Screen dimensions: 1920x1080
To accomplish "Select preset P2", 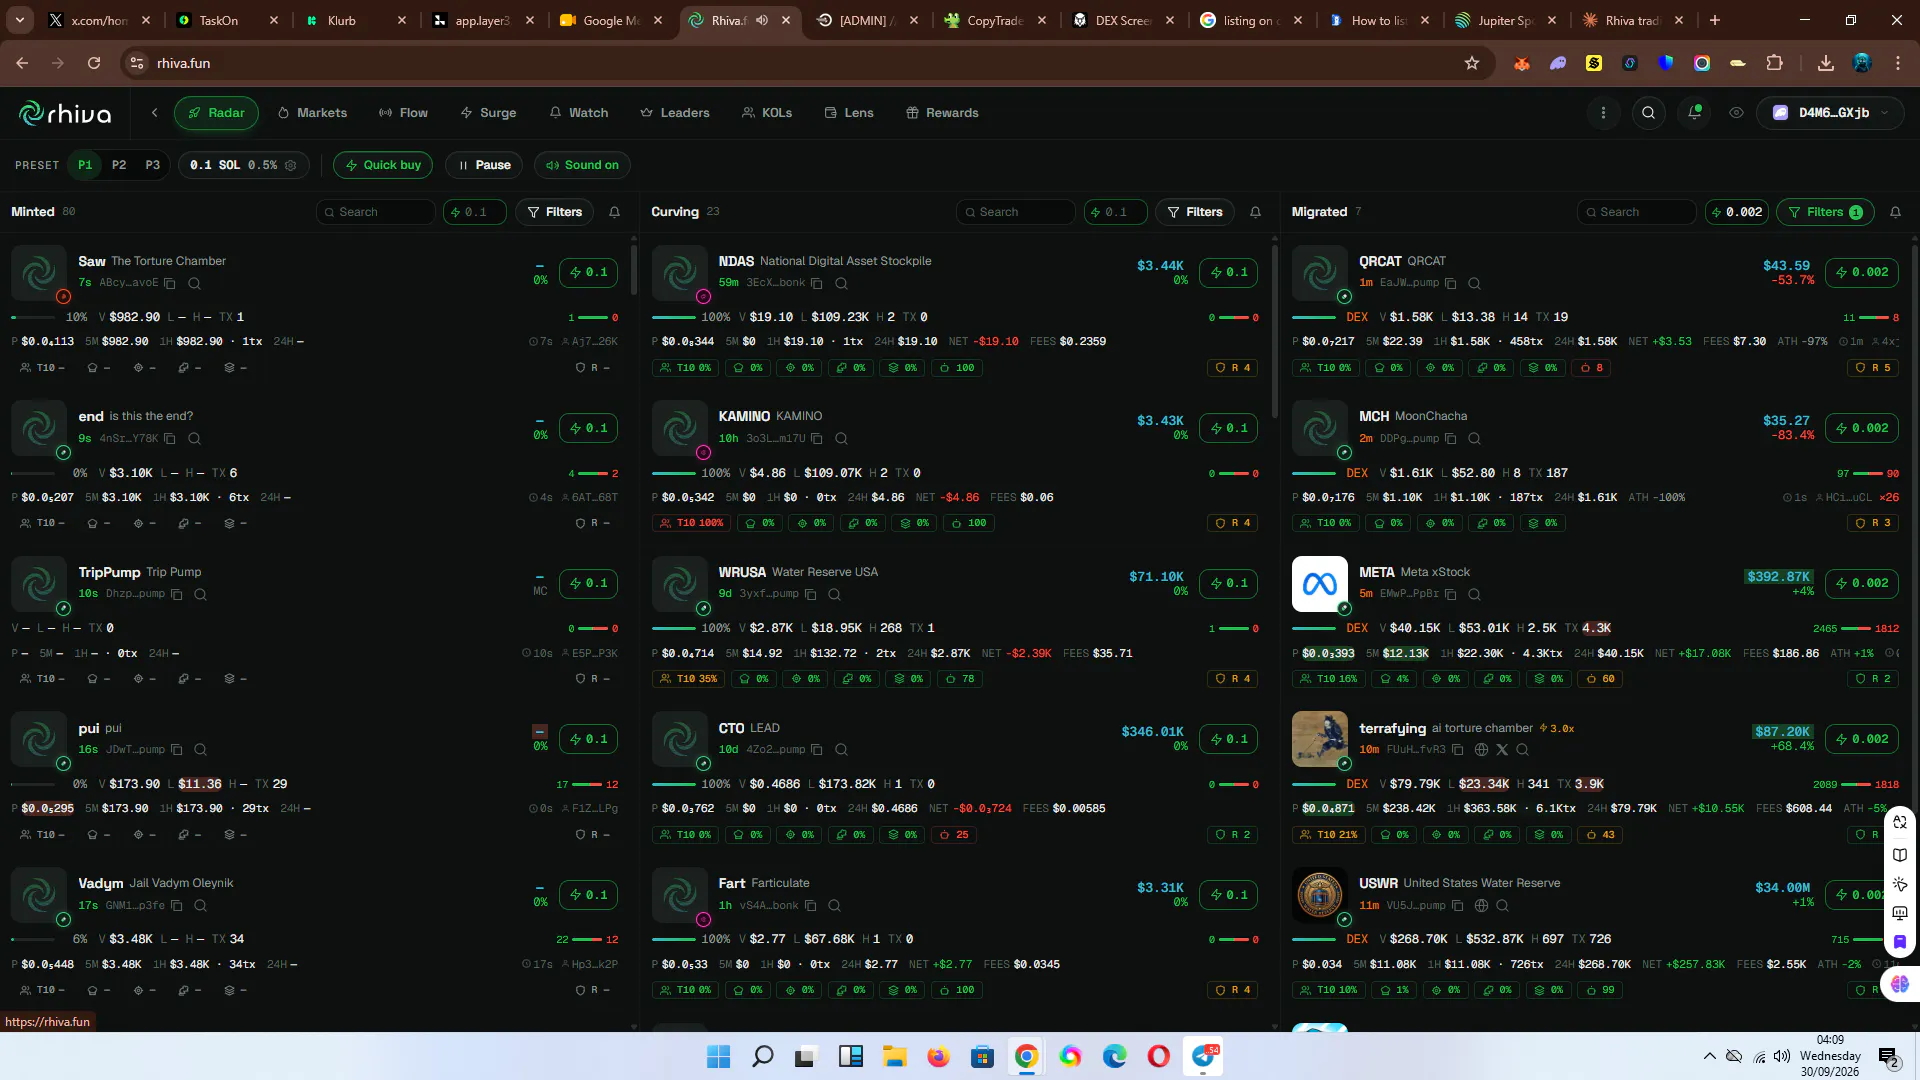I will pos(119,165).
